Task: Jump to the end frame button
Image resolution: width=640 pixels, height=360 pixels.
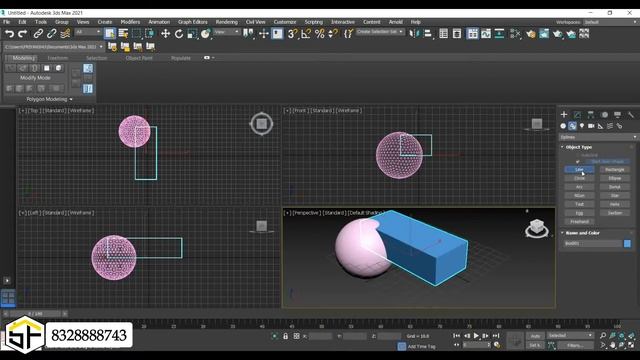Action: [496, 336]
